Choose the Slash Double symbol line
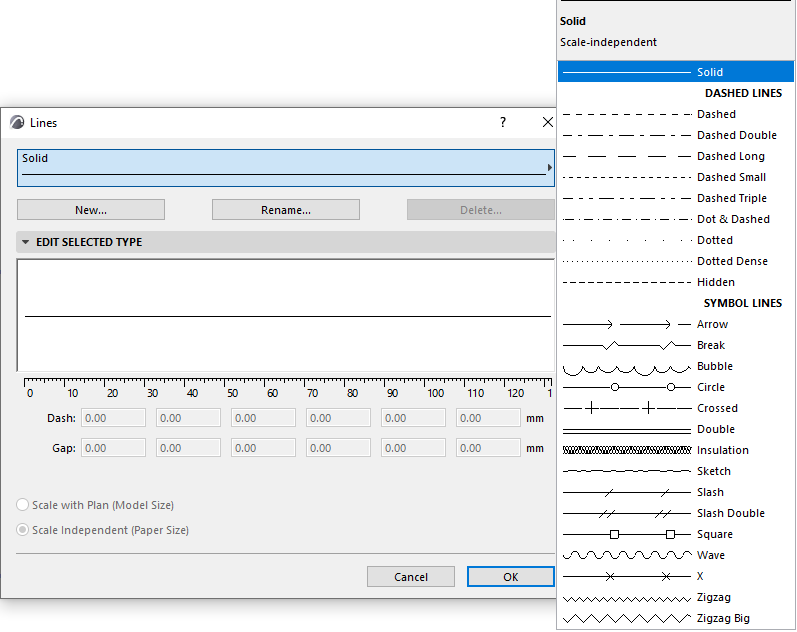 (x=676, y=513)
